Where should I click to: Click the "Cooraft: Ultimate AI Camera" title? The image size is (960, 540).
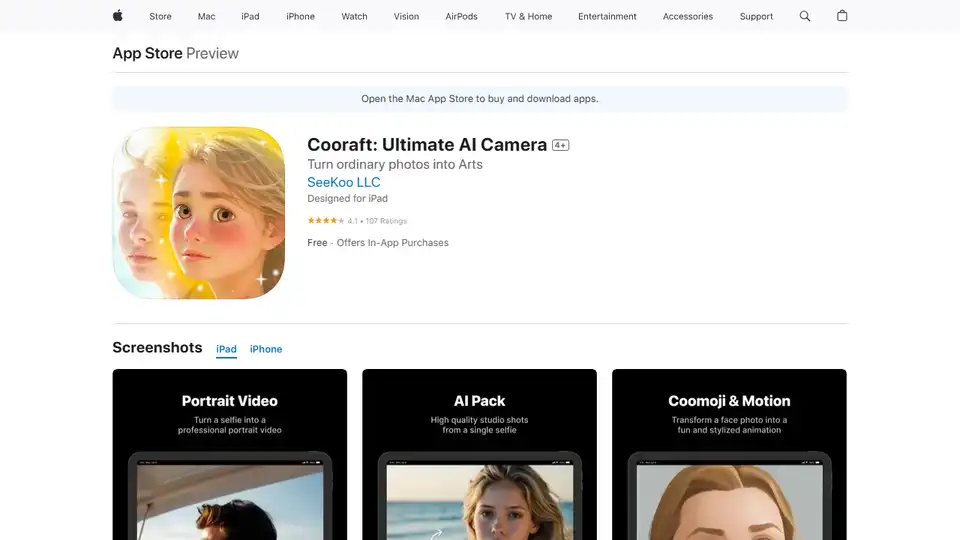click(427, 144)
